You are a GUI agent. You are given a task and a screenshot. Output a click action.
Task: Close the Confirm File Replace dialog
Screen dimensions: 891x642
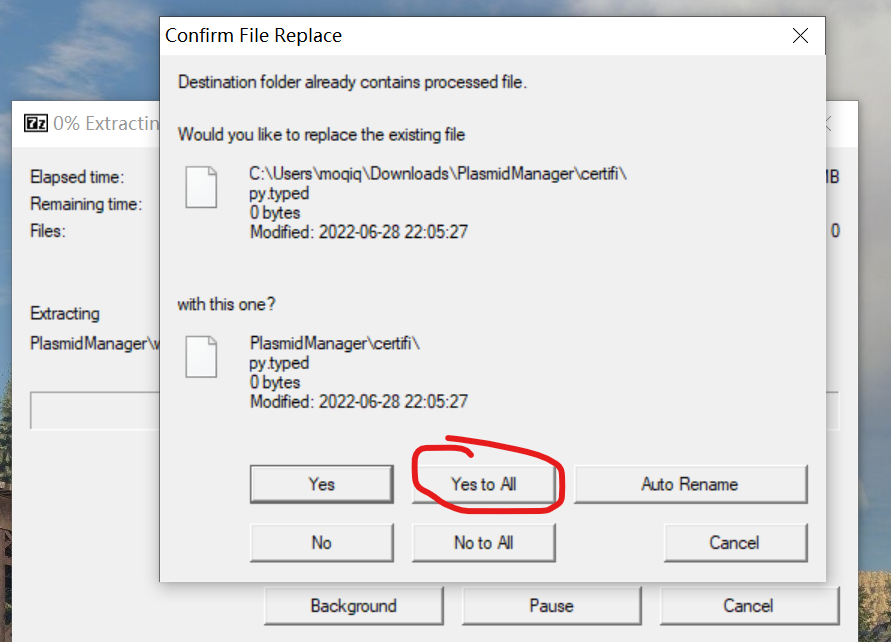pos(800,36)
